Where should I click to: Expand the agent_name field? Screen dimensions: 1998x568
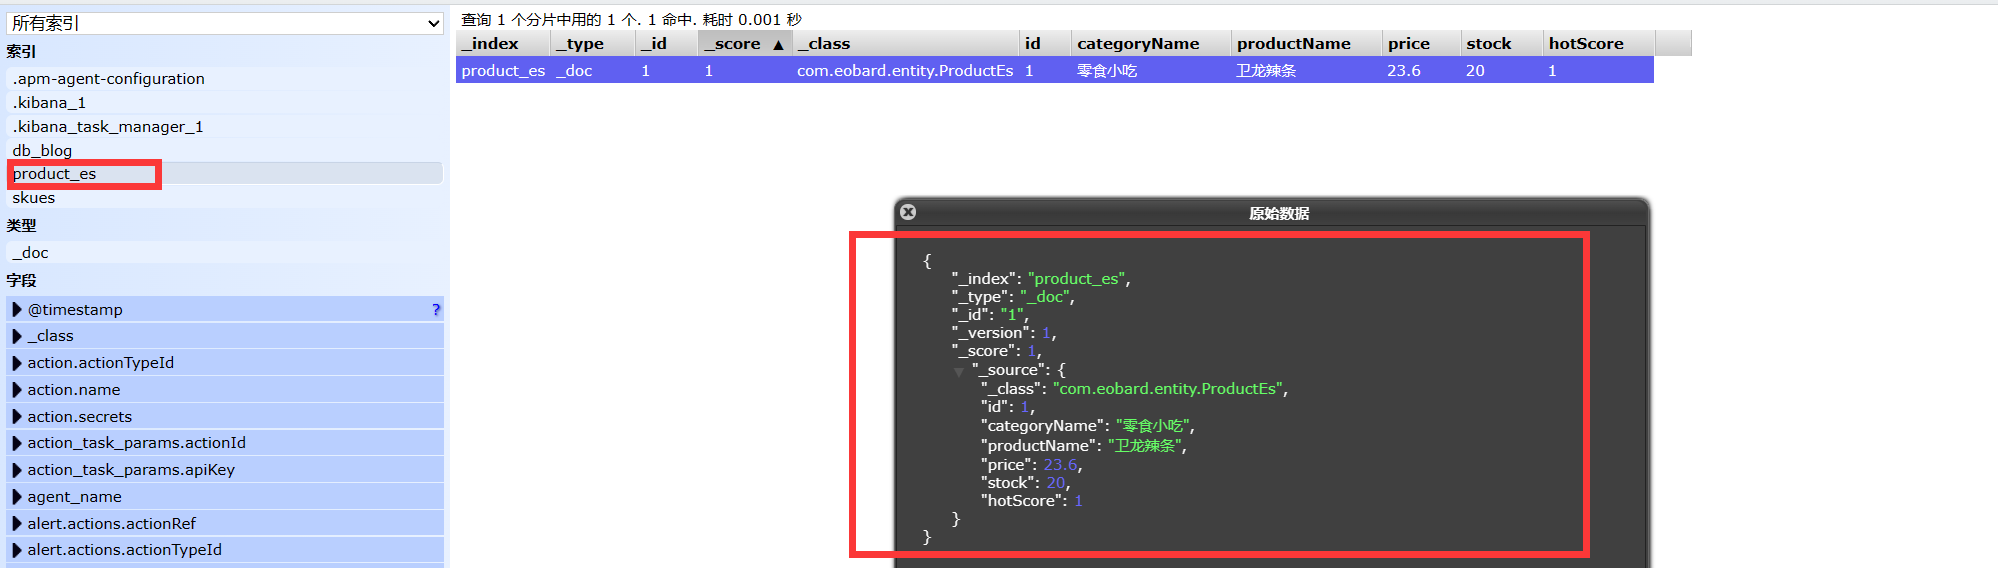17,497
